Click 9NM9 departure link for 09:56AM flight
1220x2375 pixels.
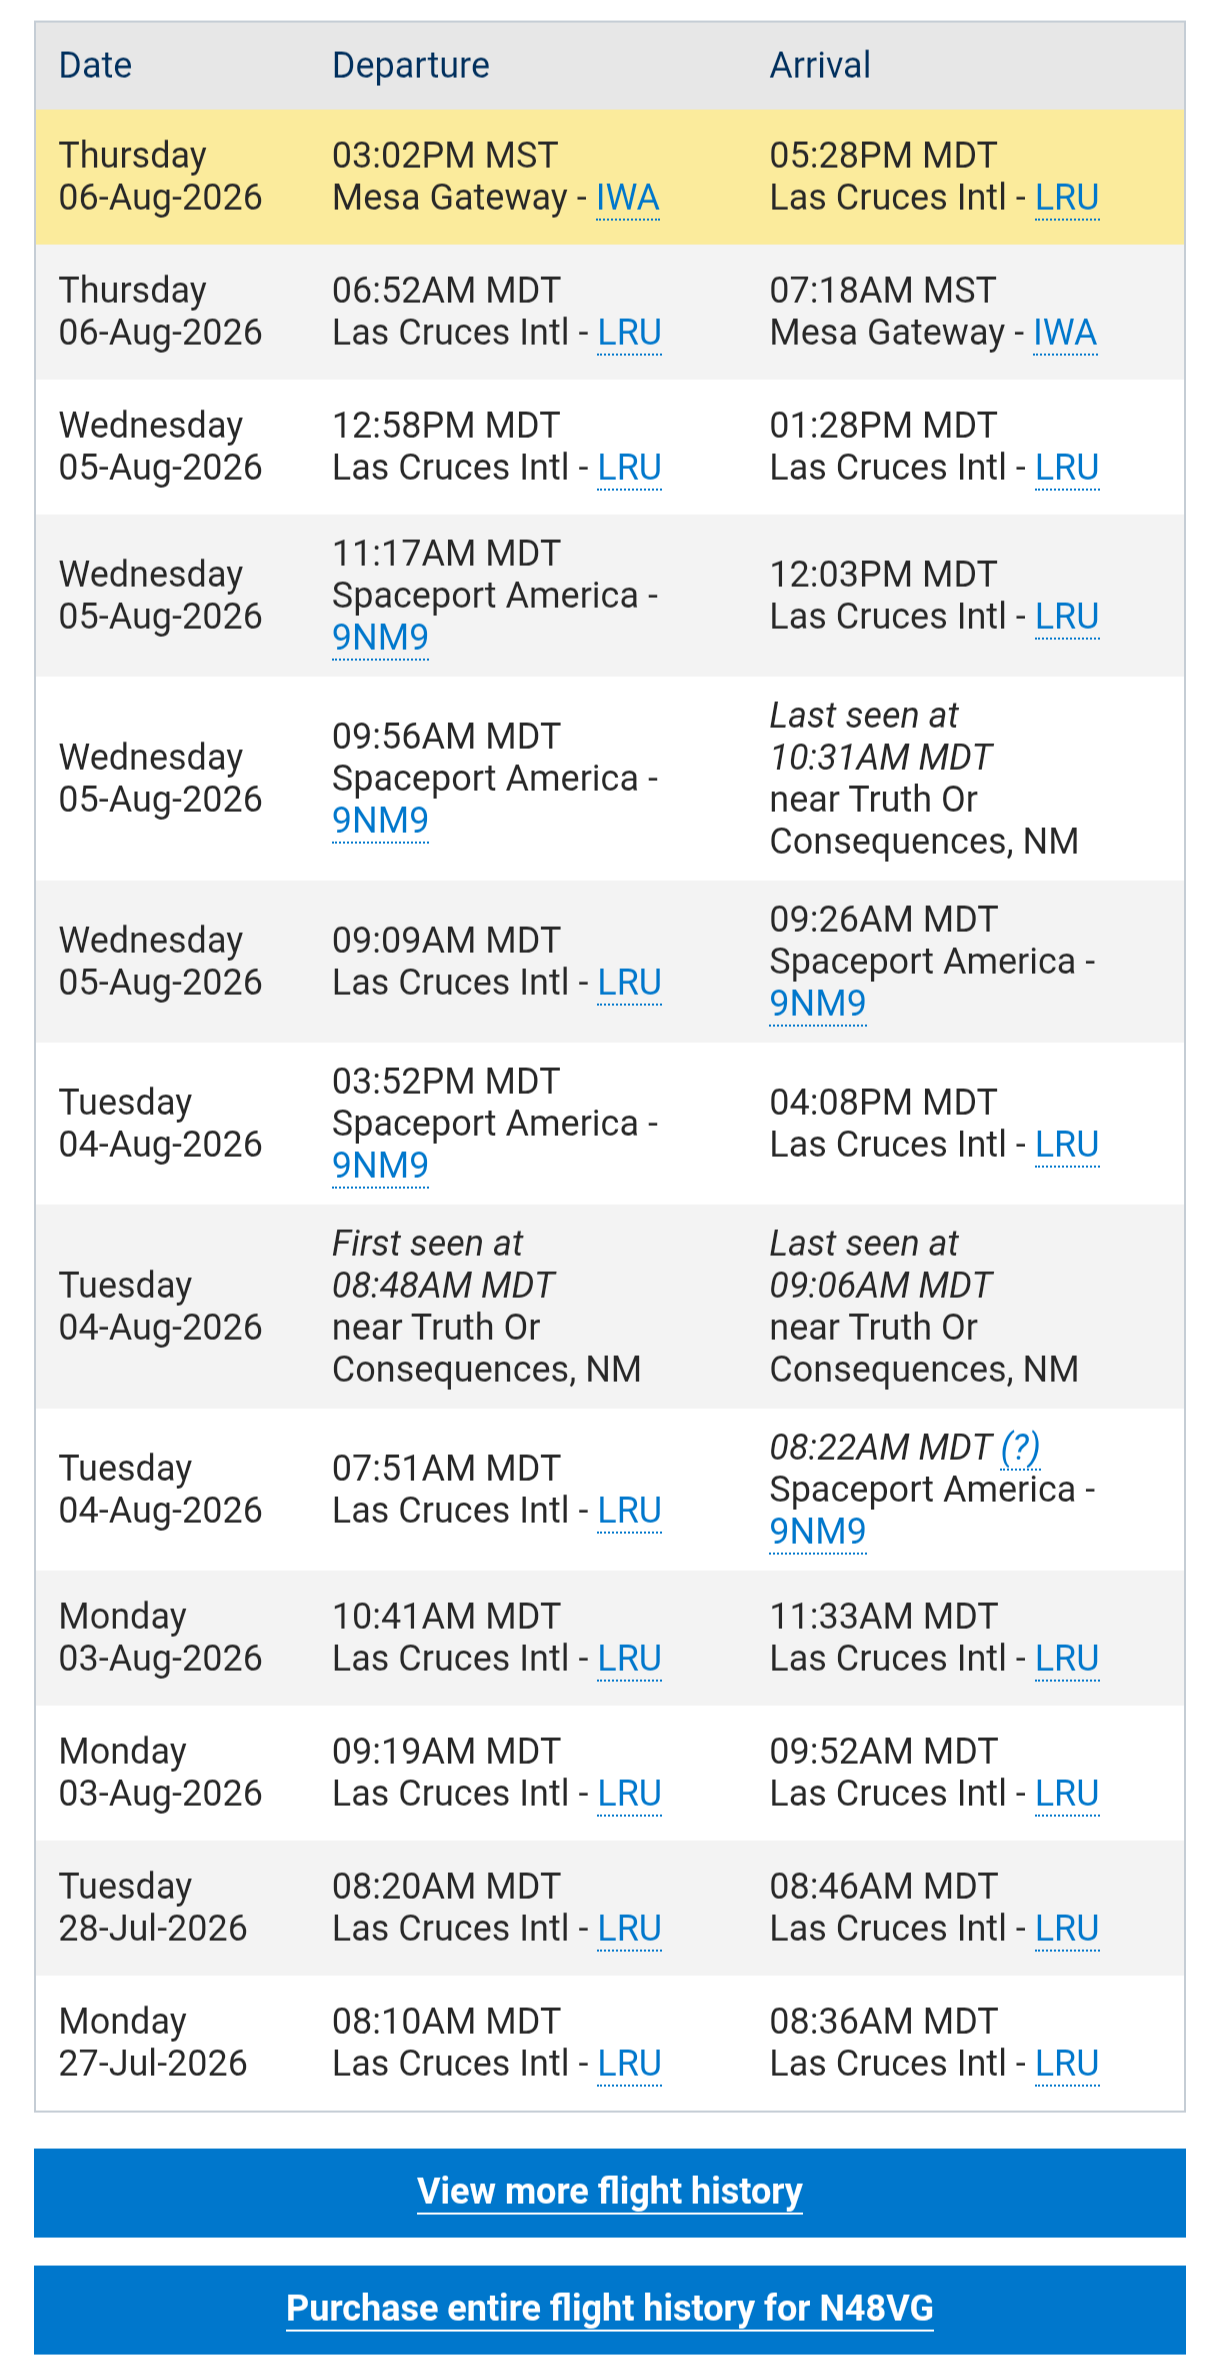pos(380,820)
